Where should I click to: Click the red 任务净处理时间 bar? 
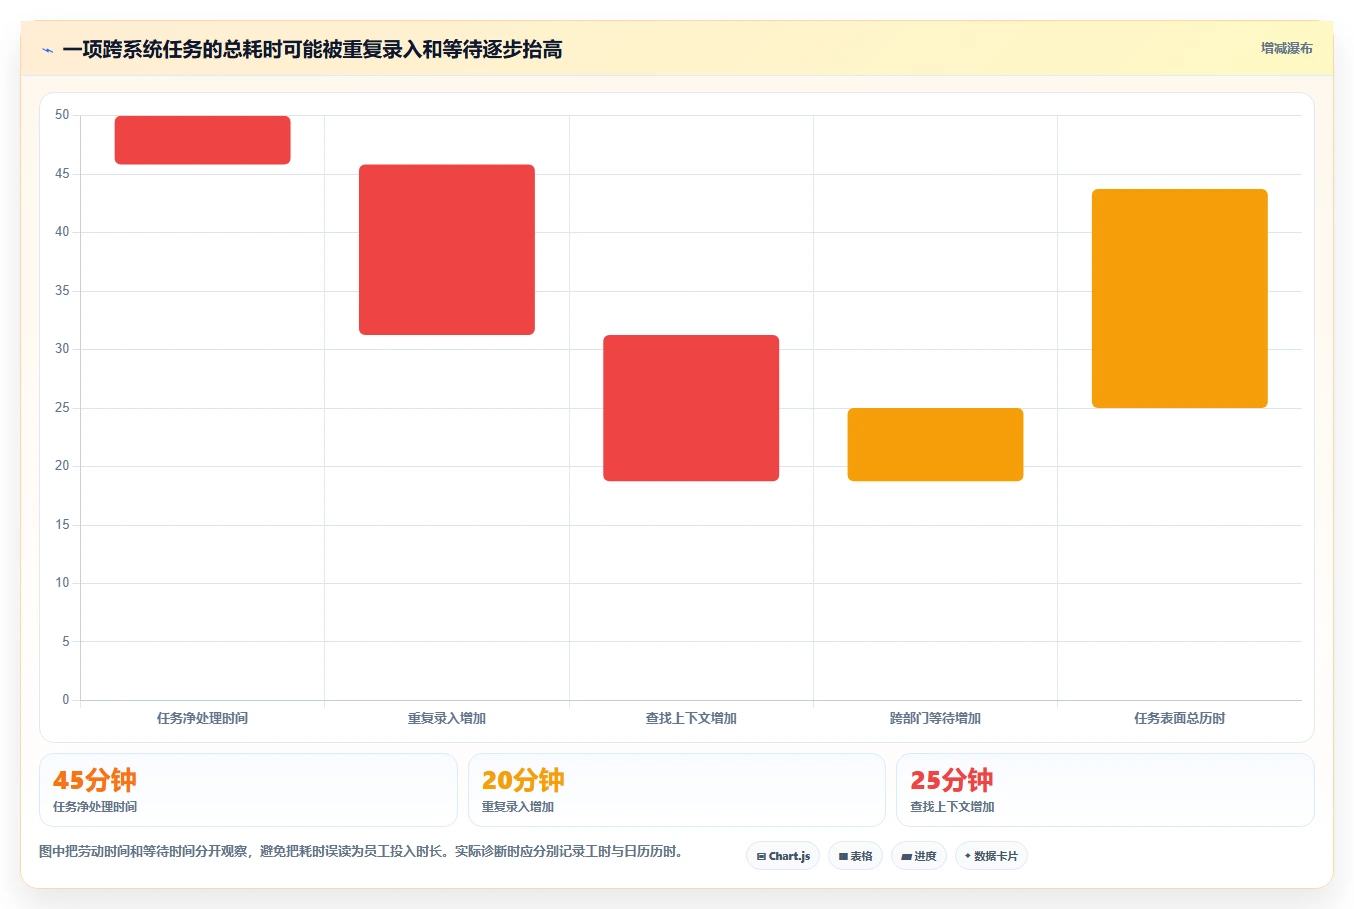(x=203, y=140)
